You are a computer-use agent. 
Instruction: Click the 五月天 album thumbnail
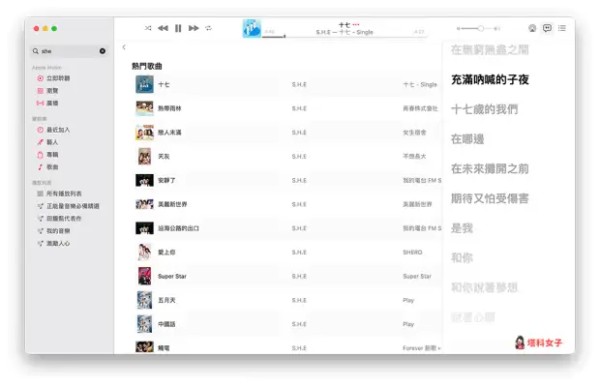click(145, 300)
